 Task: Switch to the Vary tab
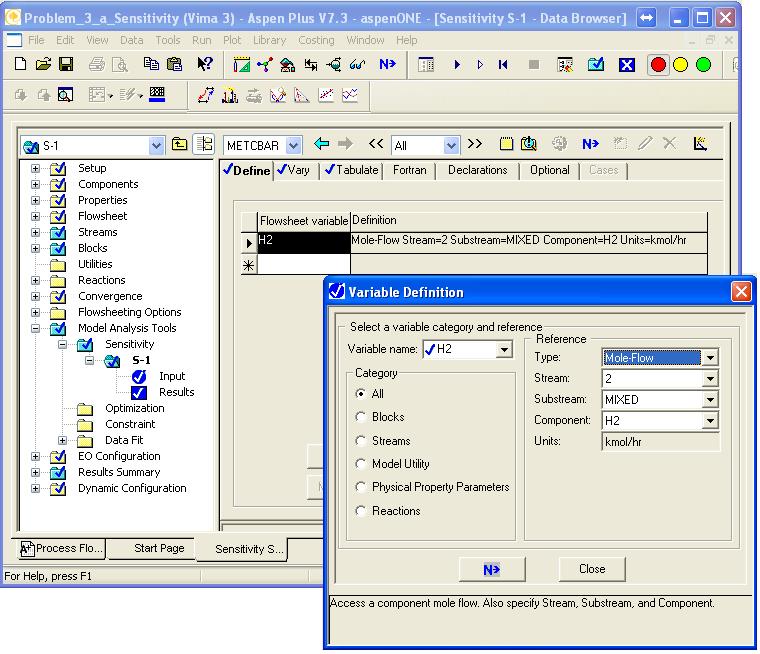pyautogui.click(x=294, y=170)
